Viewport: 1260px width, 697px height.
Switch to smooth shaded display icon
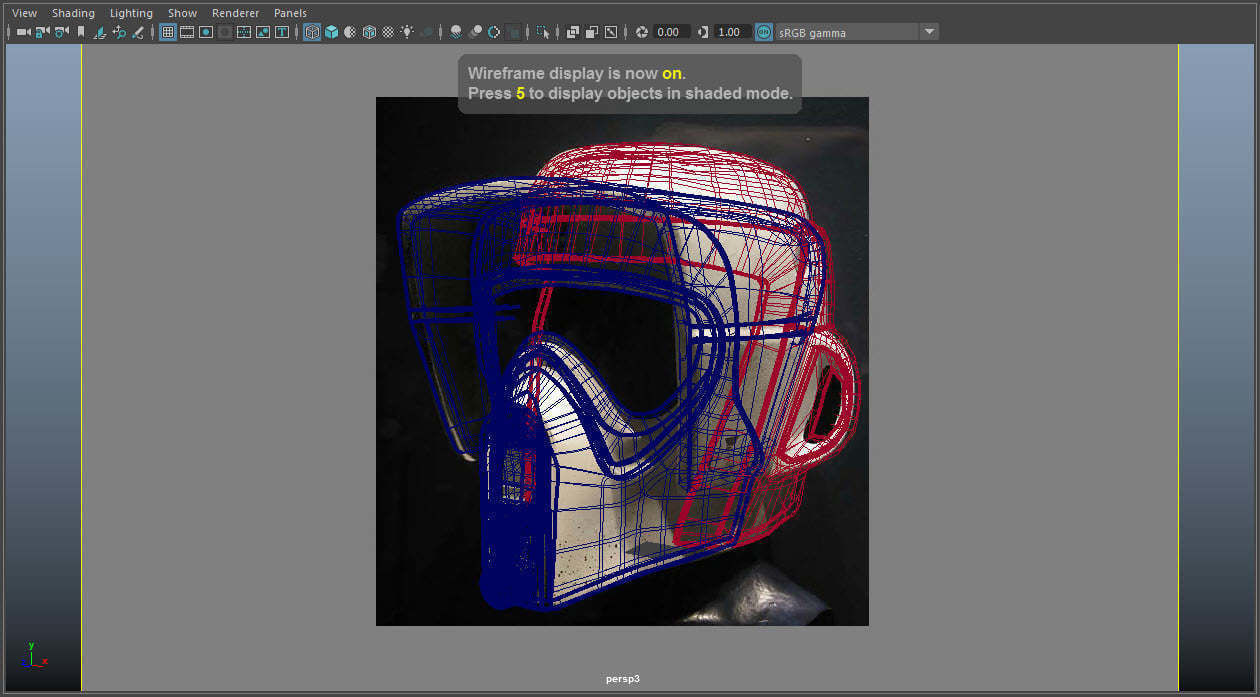coord(331,31)
